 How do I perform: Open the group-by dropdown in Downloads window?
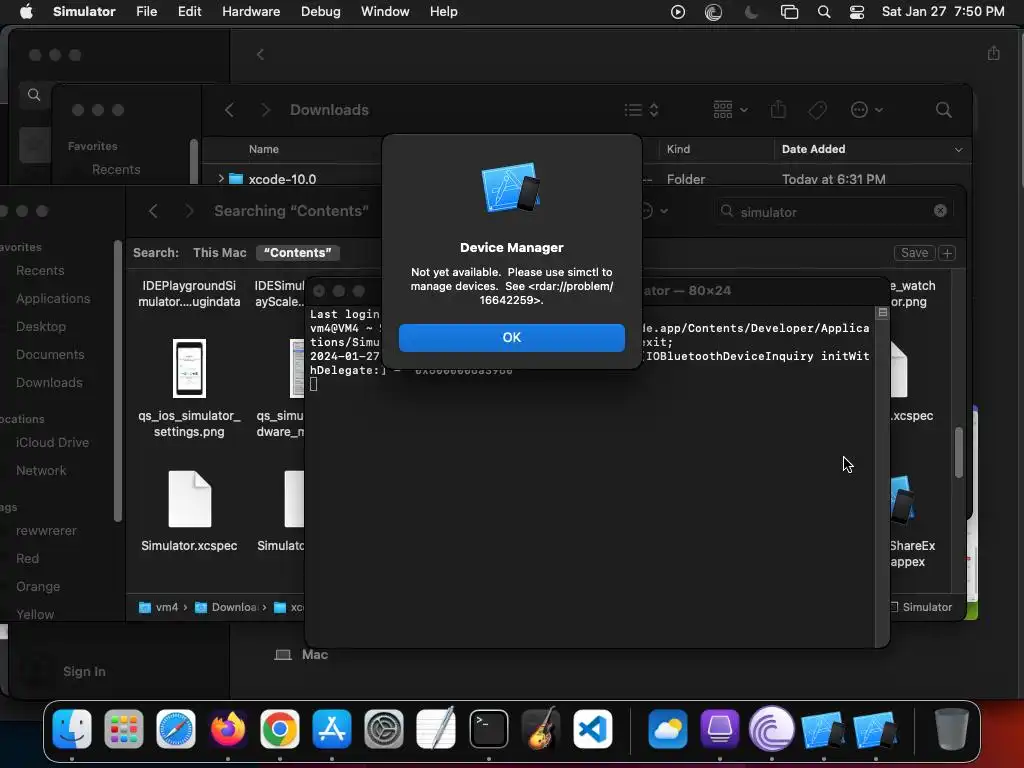pos(730,110)
